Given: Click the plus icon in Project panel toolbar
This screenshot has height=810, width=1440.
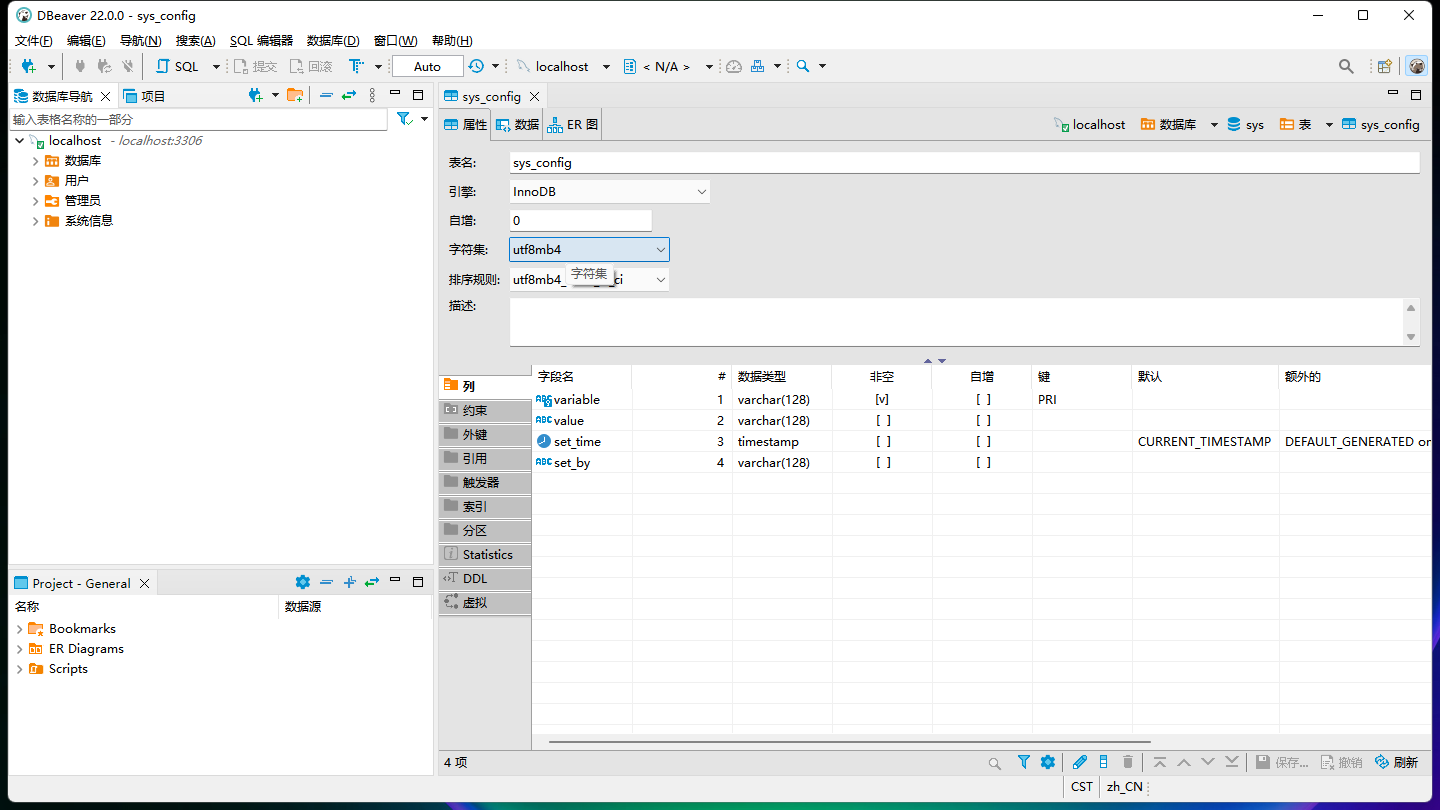Looking at the screenshot, I should pyautogui.click(x=350, y=582).
